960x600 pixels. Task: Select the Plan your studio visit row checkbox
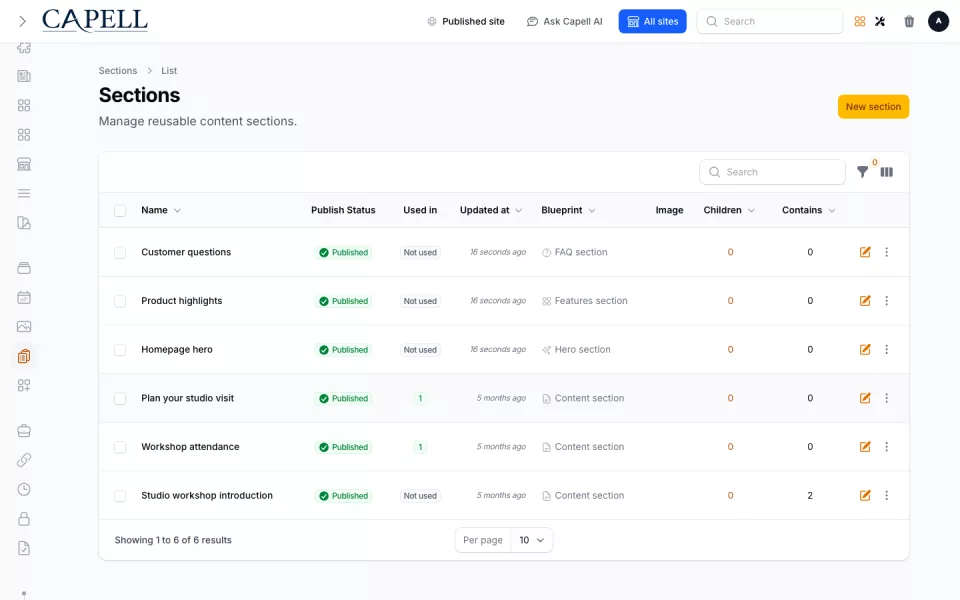[120, 399]
